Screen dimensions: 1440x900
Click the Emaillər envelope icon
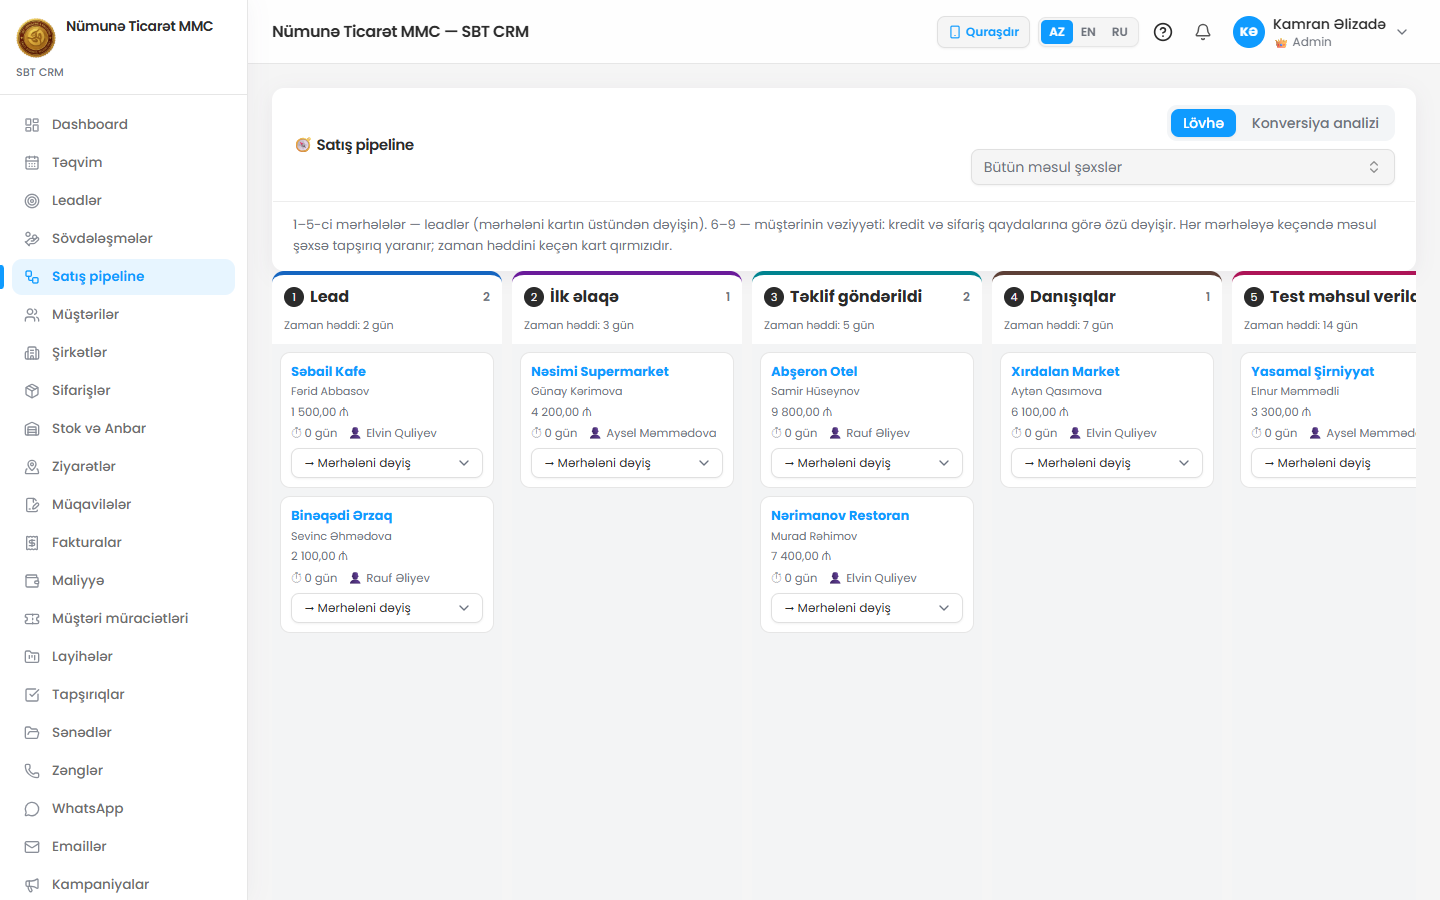tap(32, 847)
